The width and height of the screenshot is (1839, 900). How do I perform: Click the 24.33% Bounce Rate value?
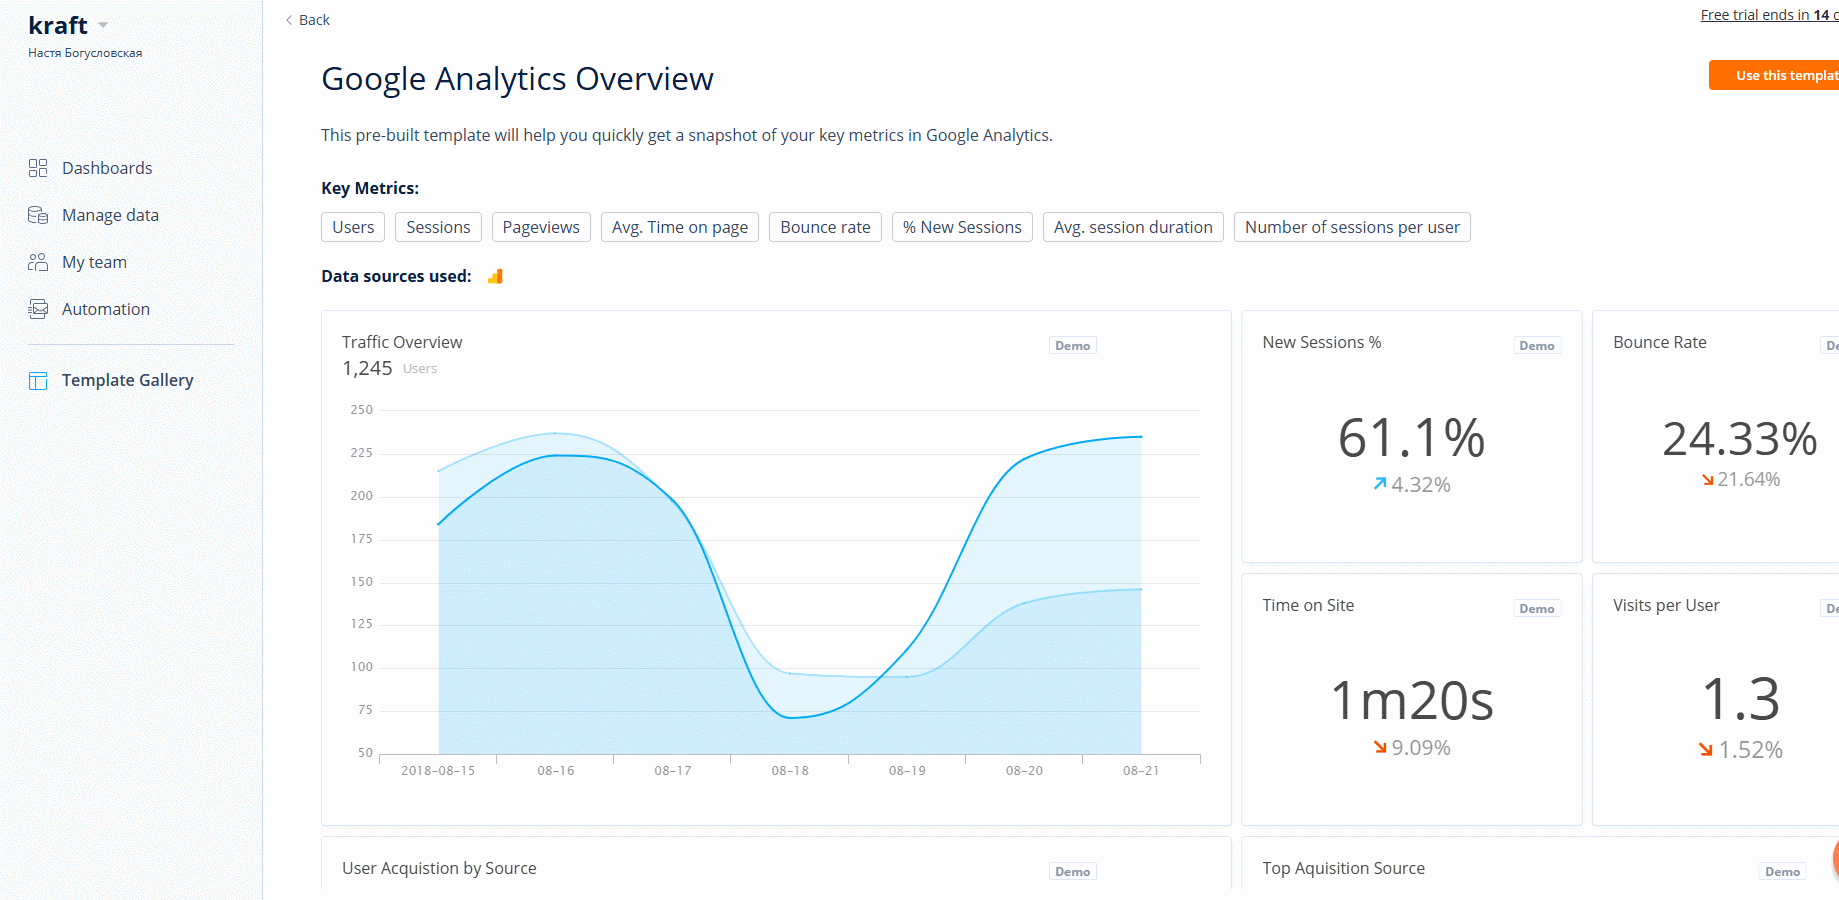click(1739, 438)
